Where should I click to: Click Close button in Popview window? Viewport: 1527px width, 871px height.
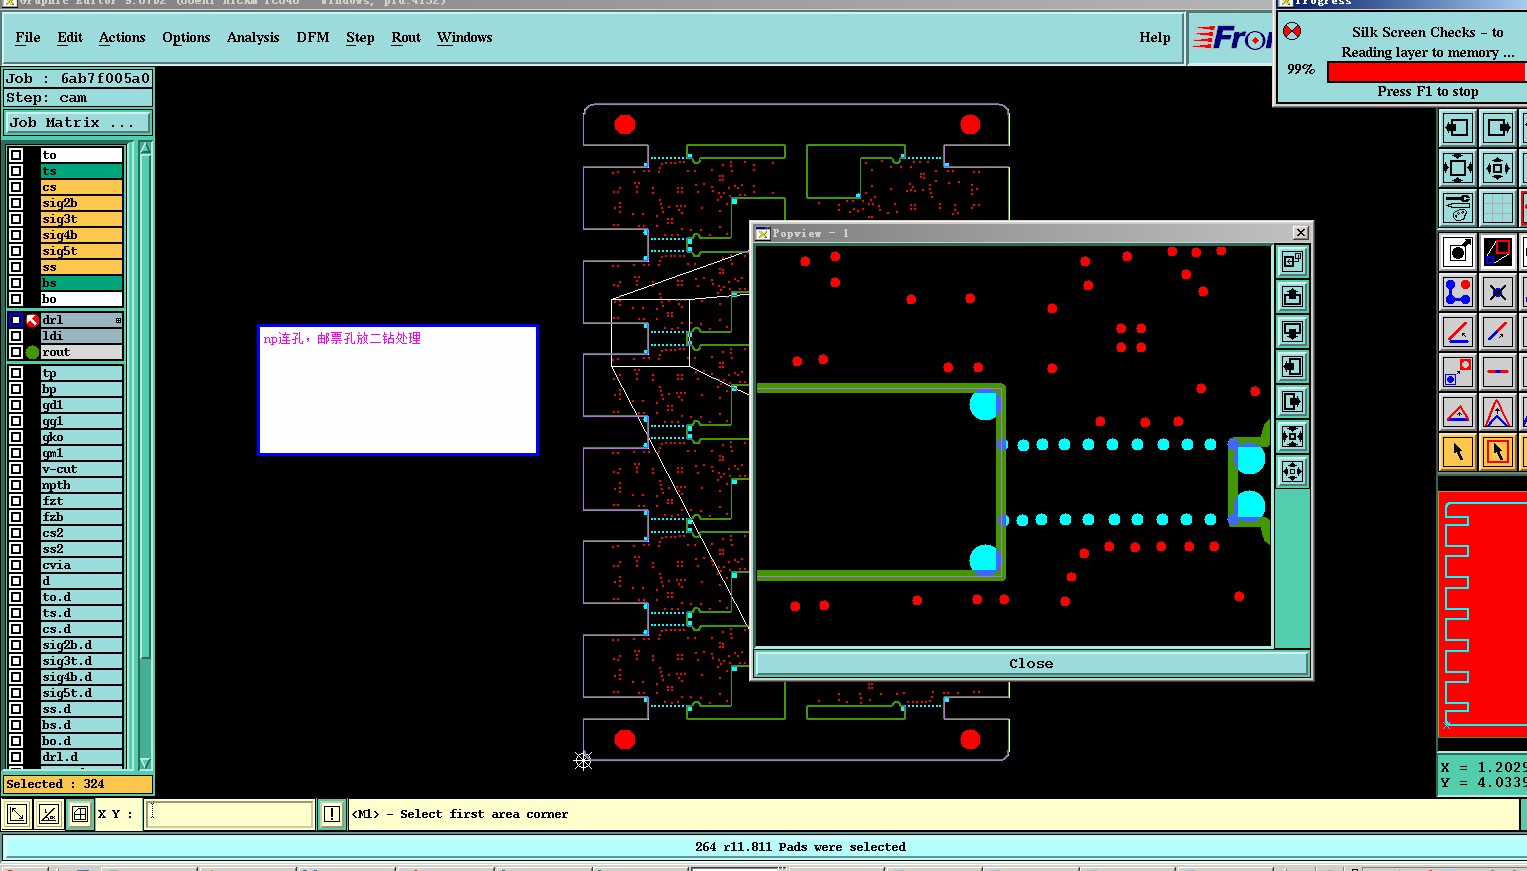[x=1031, y=663]
